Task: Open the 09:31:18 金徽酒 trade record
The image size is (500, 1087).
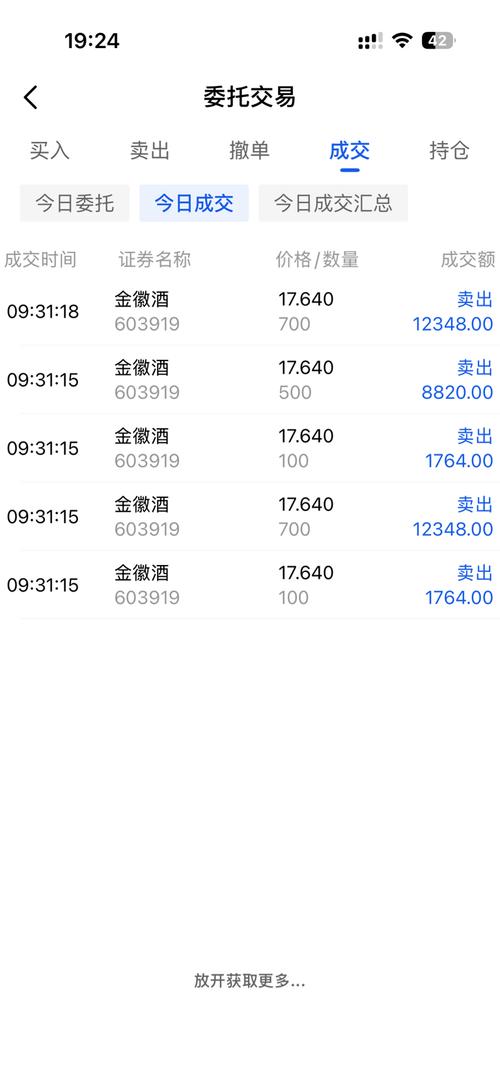Action: [x=250, y=311]
